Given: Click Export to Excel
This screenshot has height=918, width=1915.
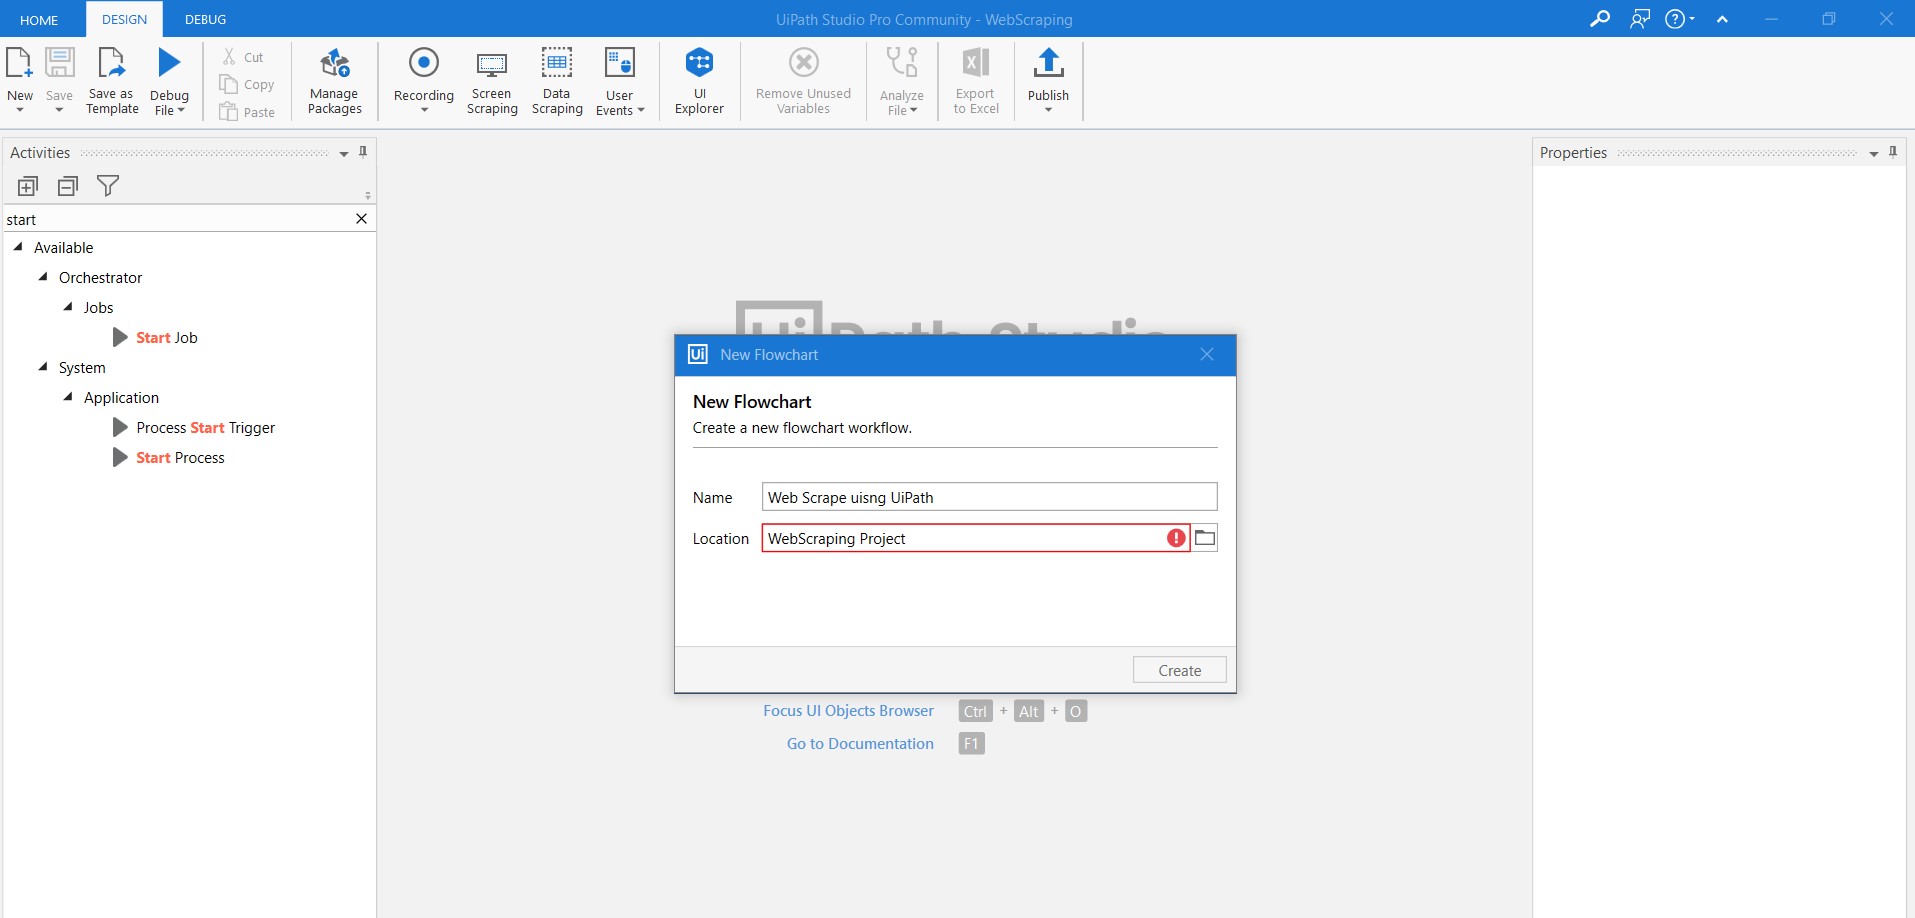Looking at the screenshot, I should pos(976,81).
